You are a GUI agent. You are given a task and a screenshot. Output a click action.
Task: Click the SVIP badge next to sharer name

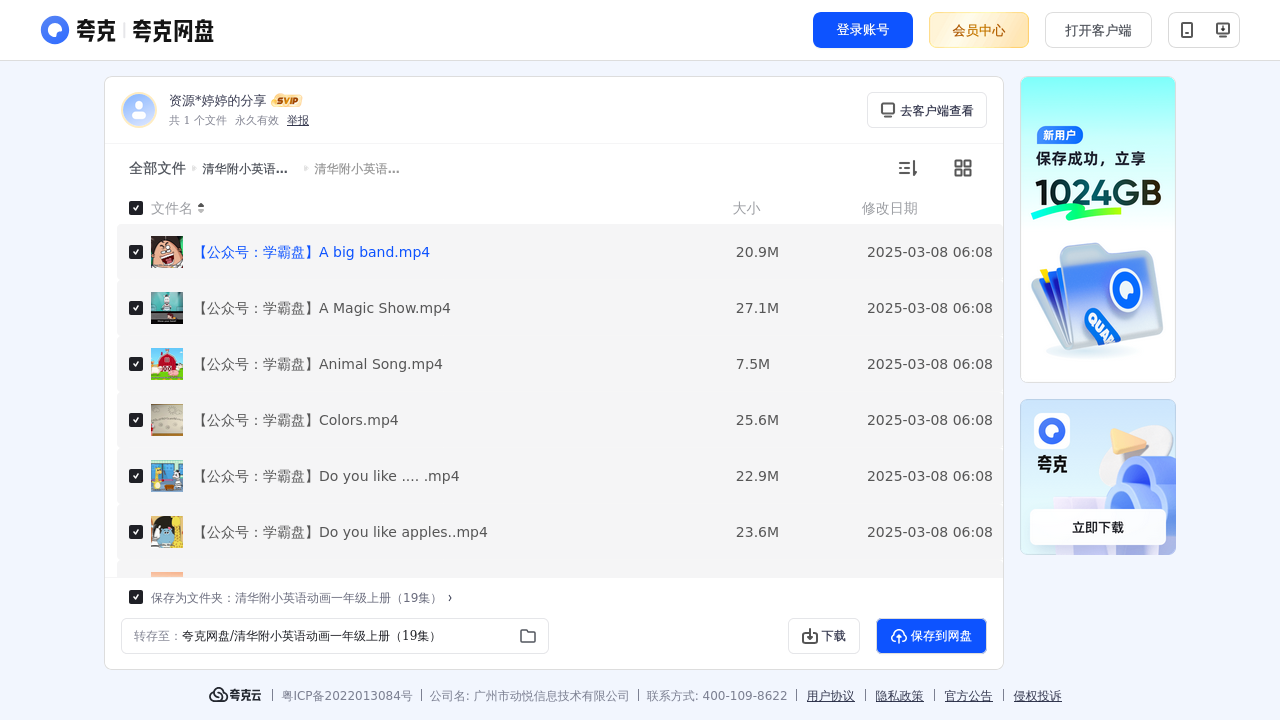287,100
